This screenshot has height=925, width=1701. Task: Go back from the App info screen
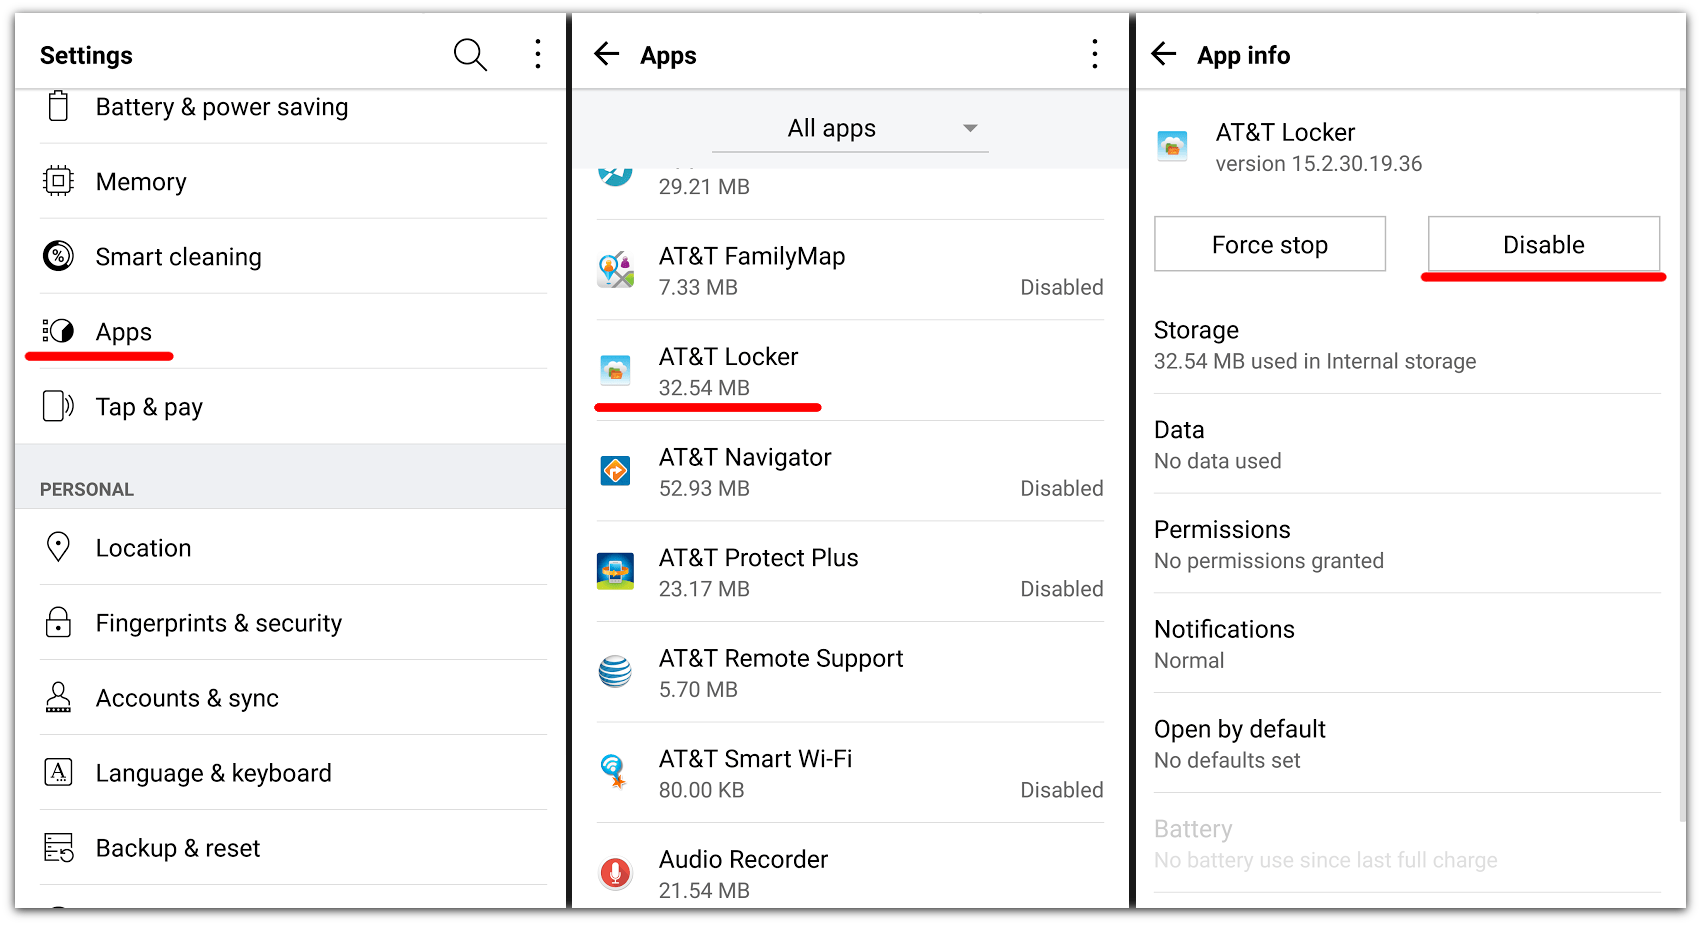tap(1164, 54)
